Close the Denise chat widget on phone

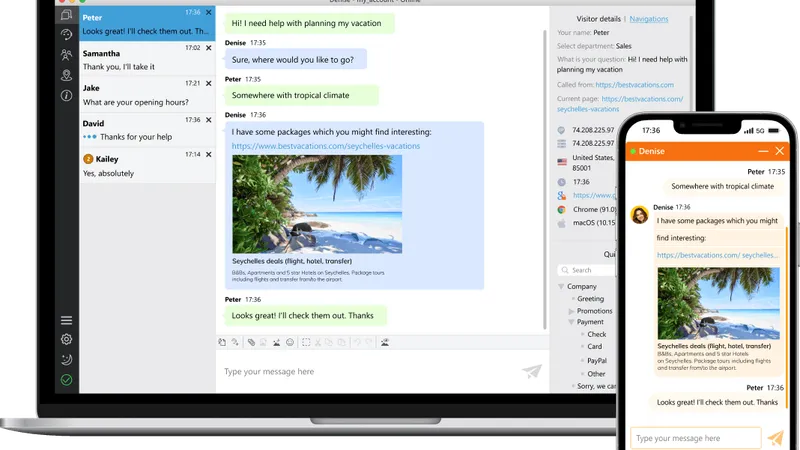coord(780,151)
